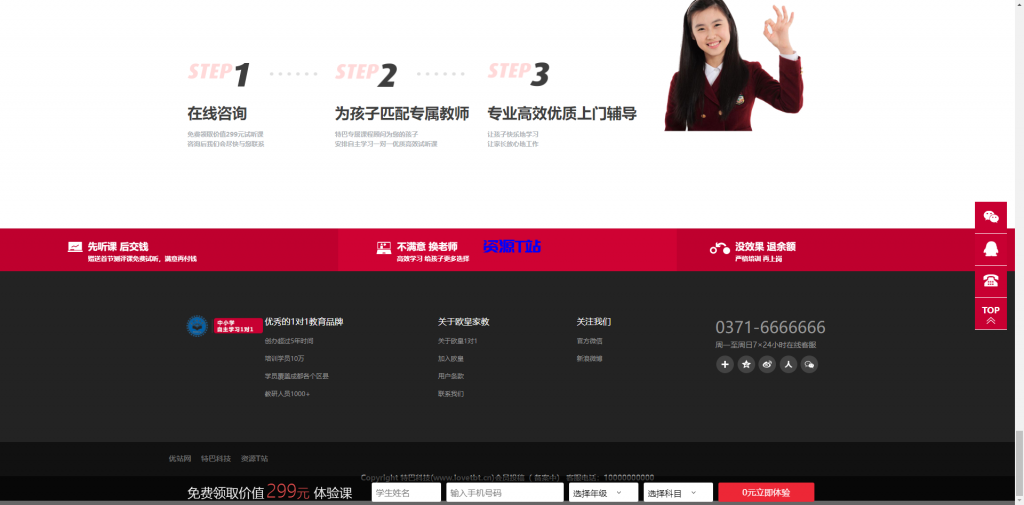Click the telephone icon in the side panel
The height and width of the screenshot is (505, 1024).
click(991, 282)
